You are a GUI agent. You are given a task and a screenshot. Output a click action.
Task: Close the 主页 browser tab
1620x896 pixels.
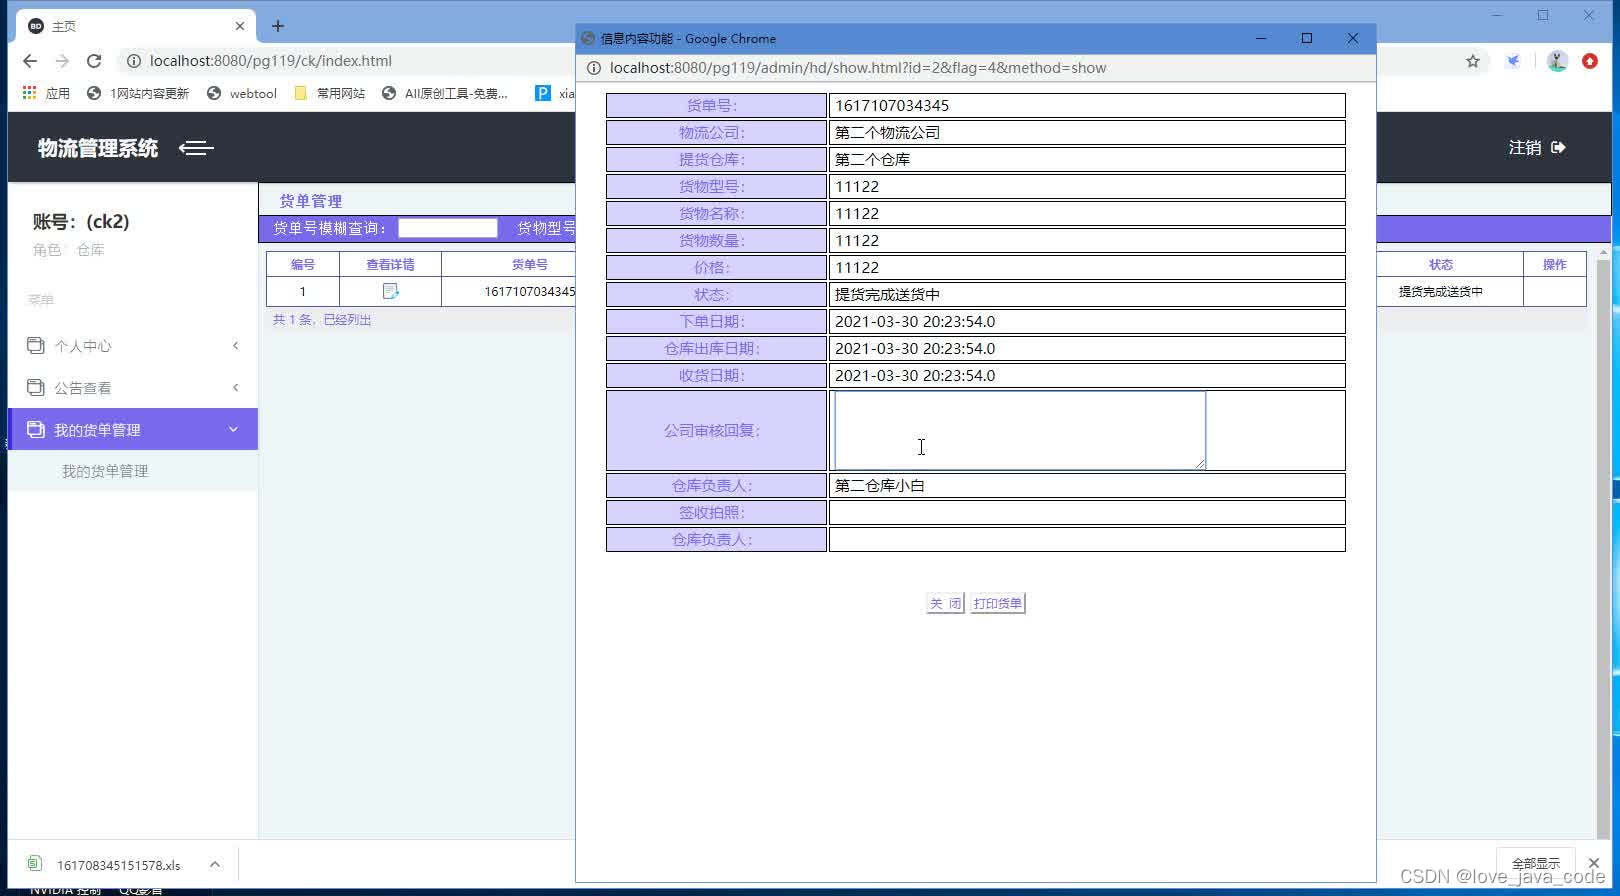(240, 26)
